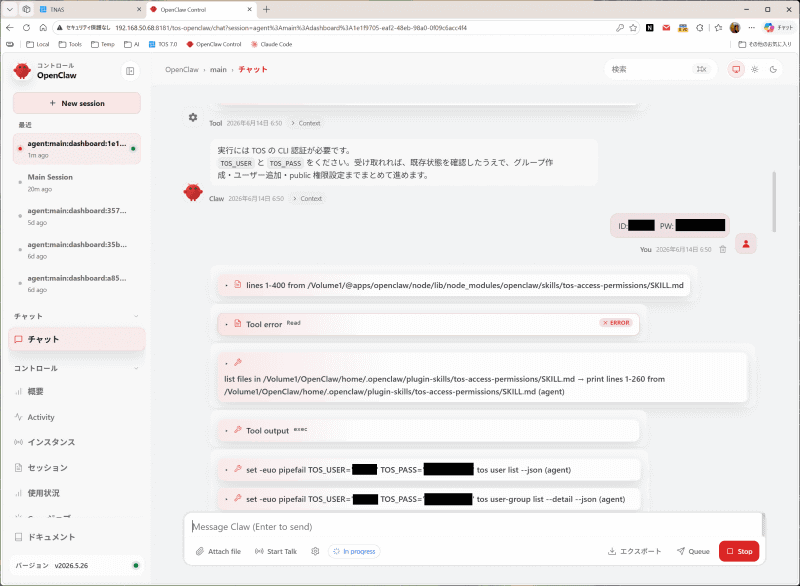Open the ドキュメント sidebar link
This screenshot has height=586, width=800.
tap(77, 537)
